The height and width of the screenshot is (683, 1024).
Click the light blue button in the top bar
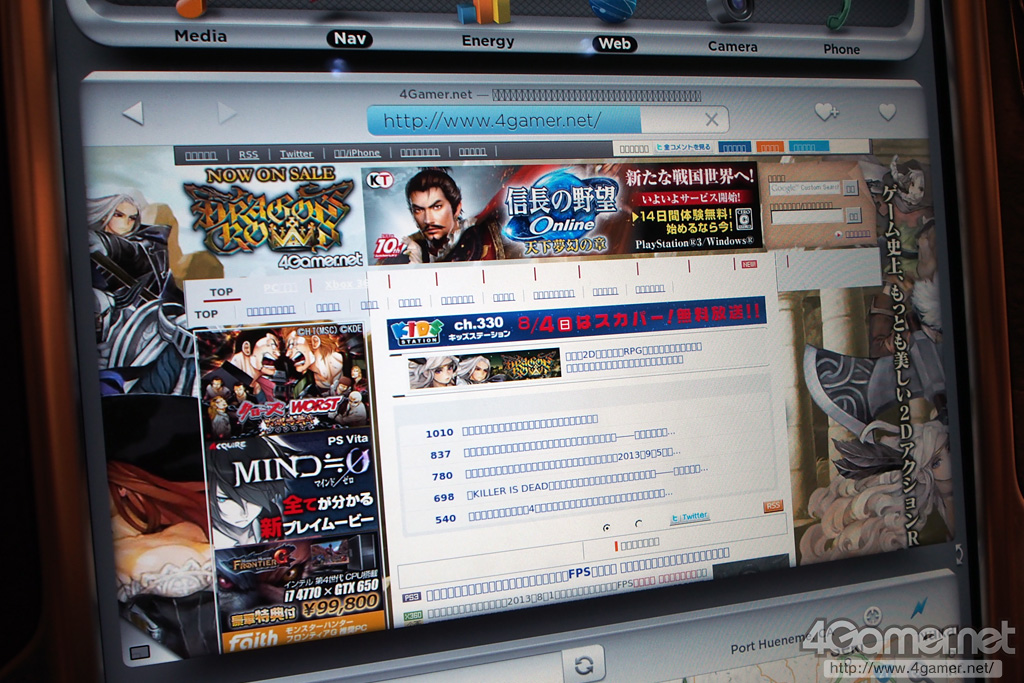tap(808, 146)
